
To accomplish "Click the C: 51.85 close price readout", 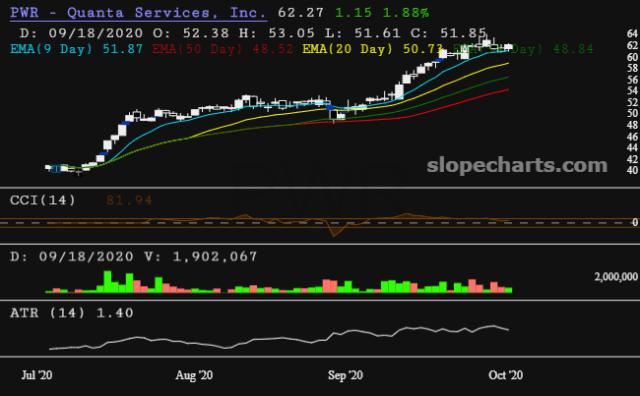I will (x=448, y=33).
